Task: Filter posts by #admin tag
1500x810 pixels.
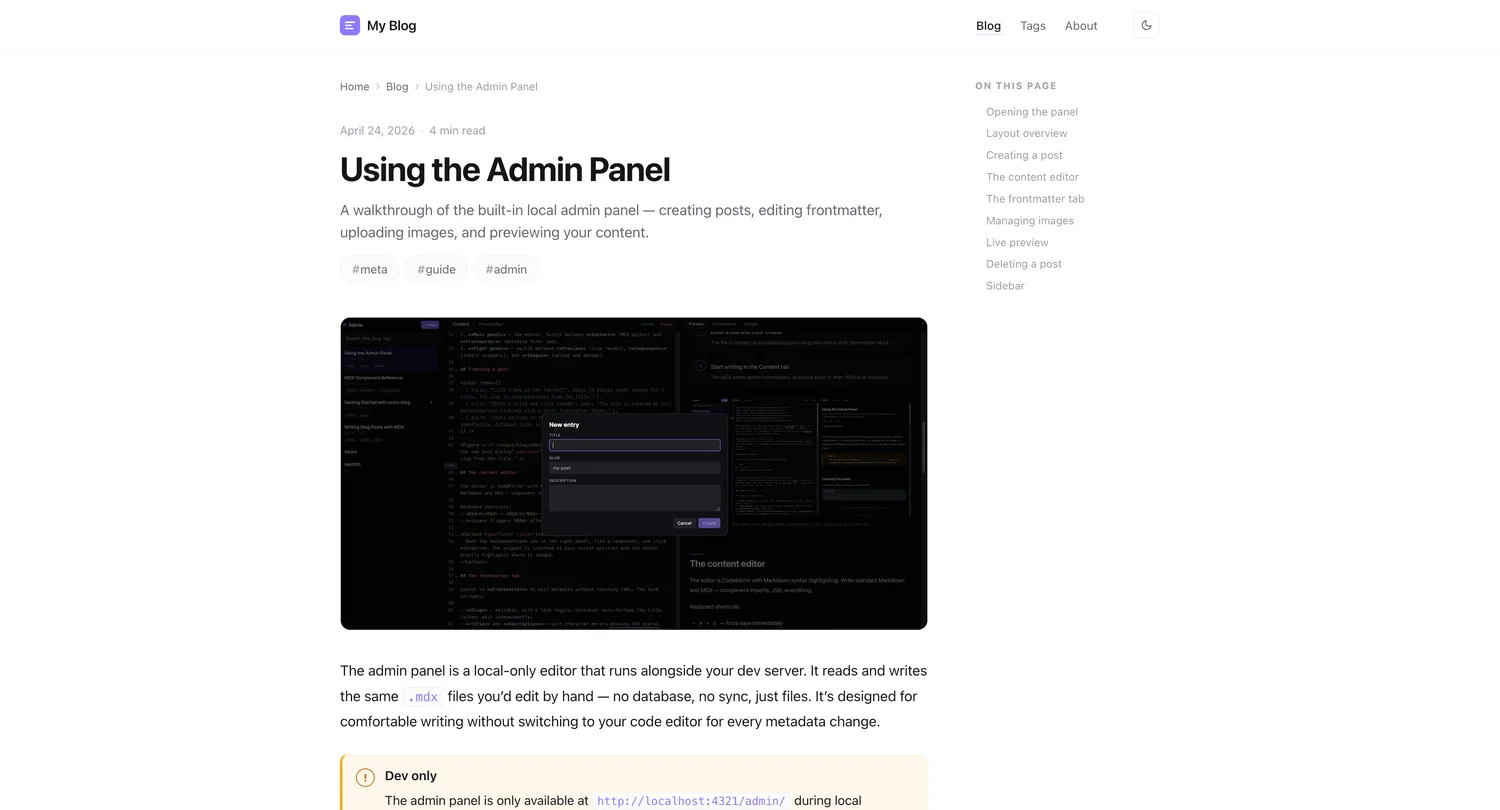Action: click(506, 269)
